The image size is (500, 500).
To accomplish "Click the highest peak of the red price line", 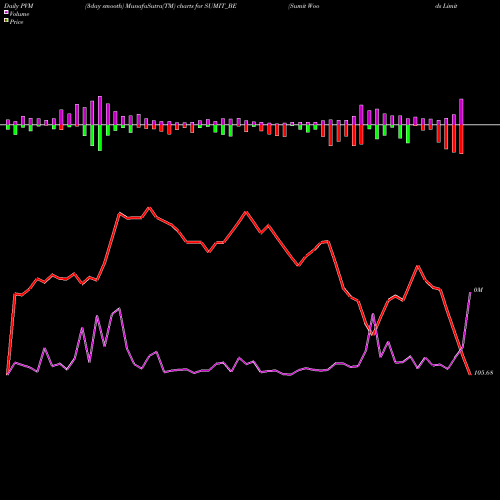I will point(149,208).
